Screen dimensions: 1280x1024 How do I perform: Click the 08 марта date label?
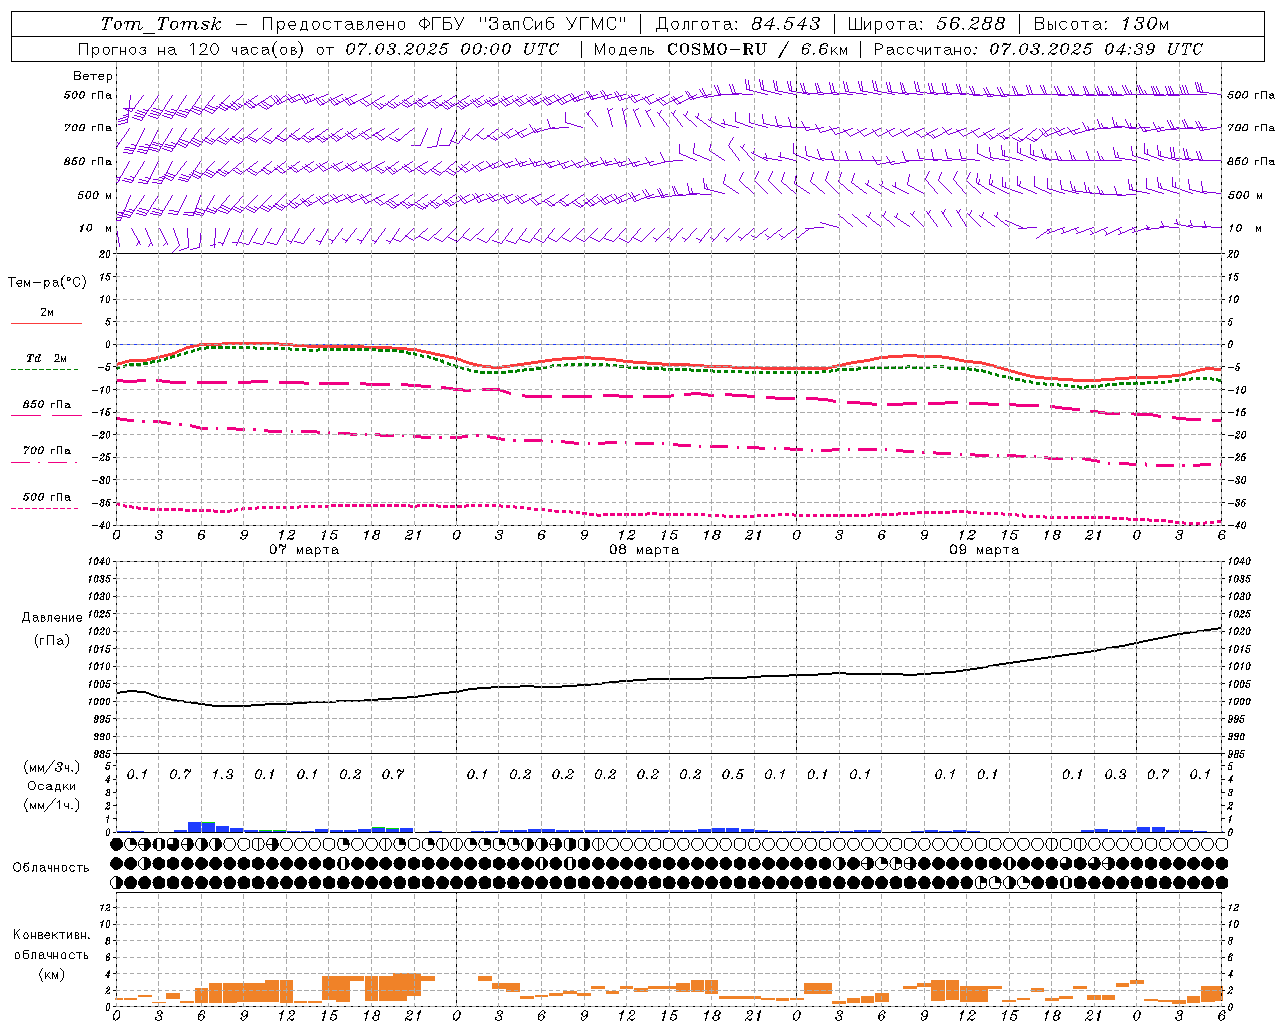644,550
